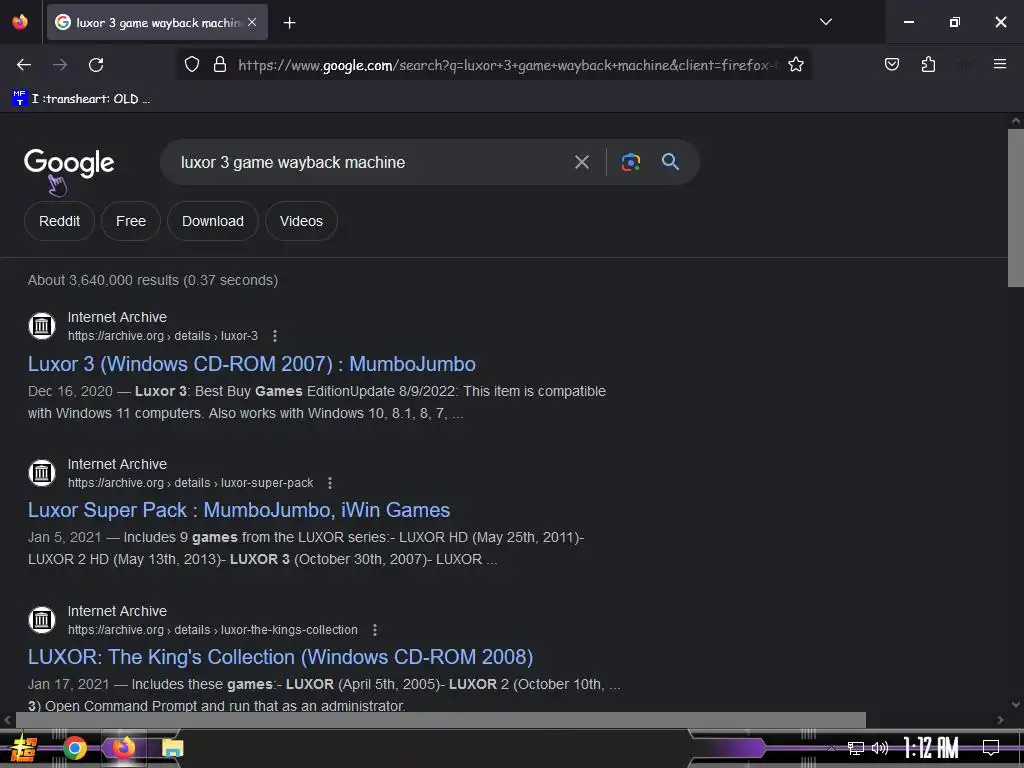Screen dimensions: 1024x768
Task: Click the scroll right arrow
Action: [x=1000, y=720]
